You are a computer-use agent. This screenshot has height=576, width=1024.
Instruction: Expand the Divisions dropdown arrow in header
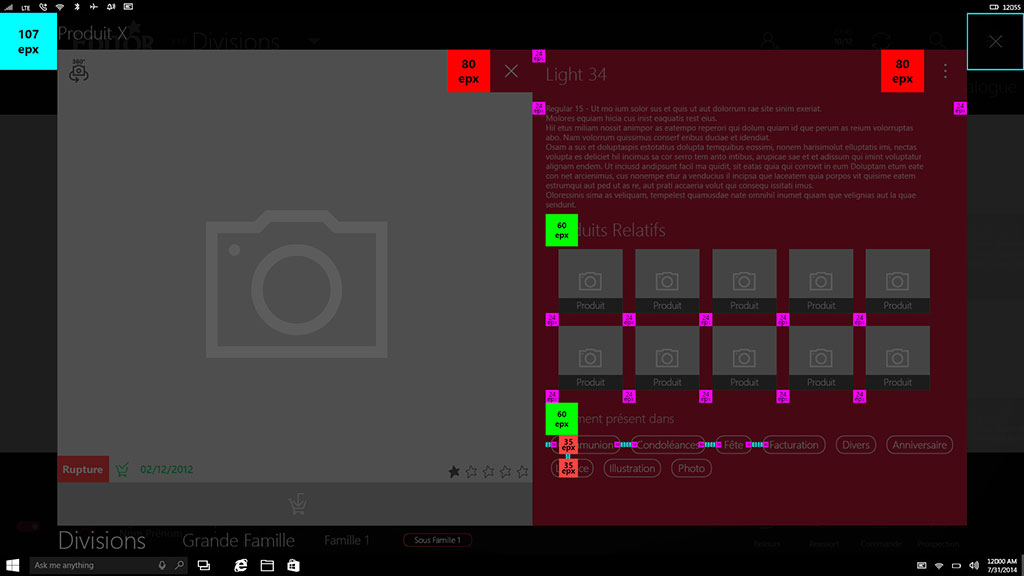coord(314,42)
